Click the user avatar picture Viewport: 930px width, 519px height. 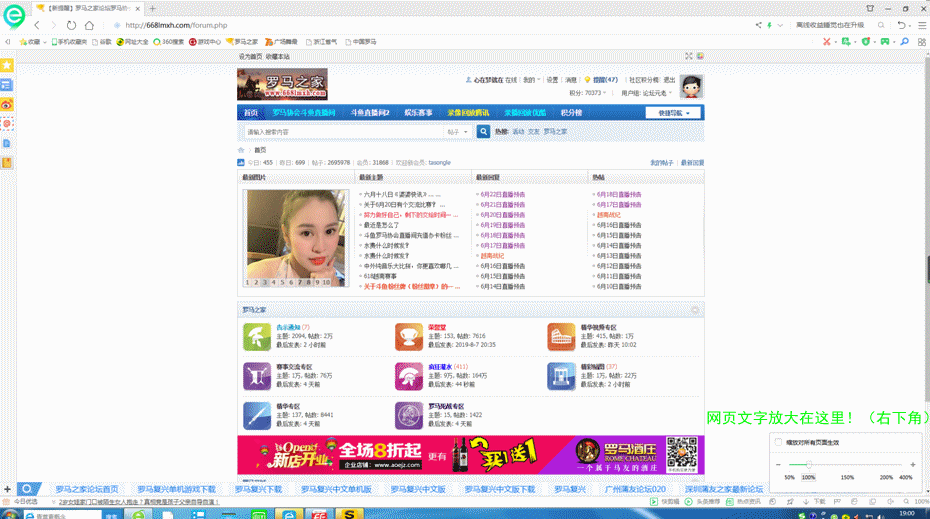coord(692,87)
